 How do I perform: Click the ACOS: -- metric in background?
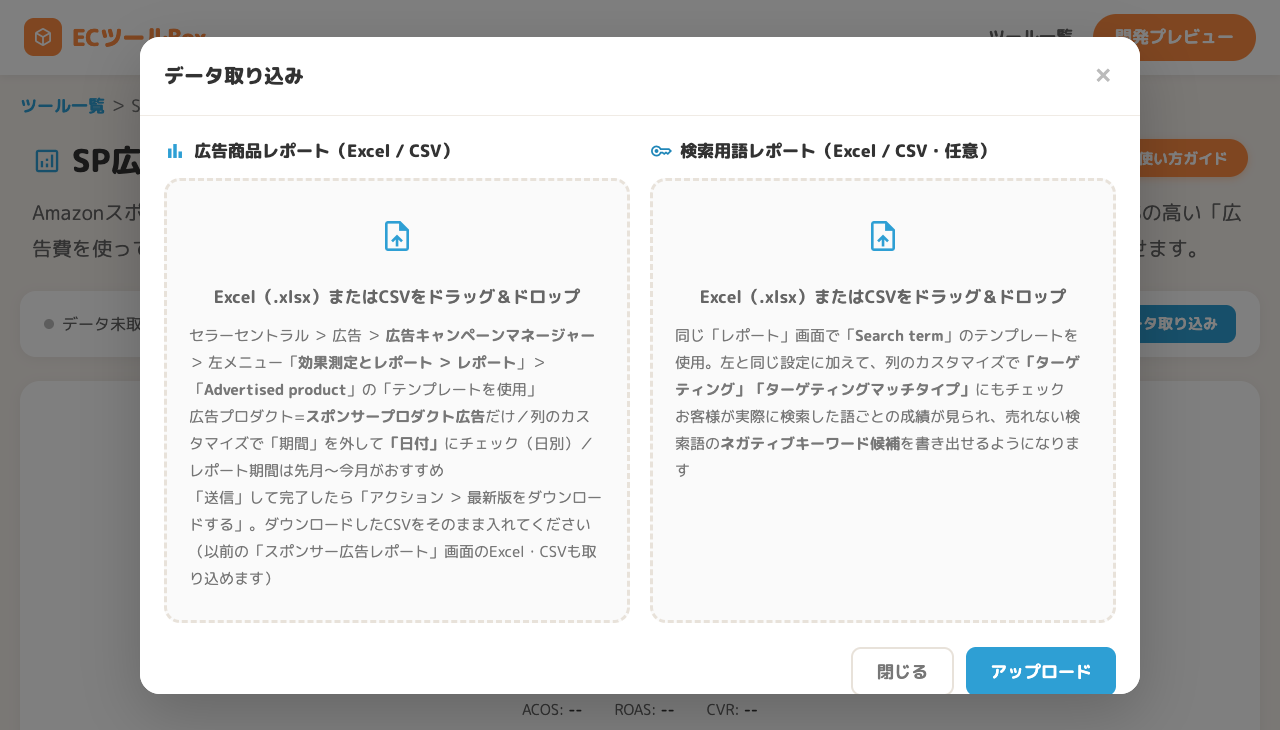pos(552,710)
